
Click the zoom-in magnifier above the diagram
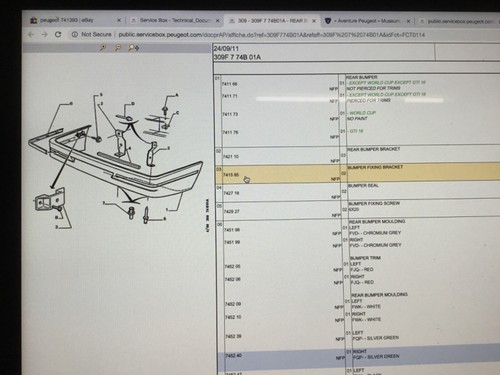pos(103,48)
